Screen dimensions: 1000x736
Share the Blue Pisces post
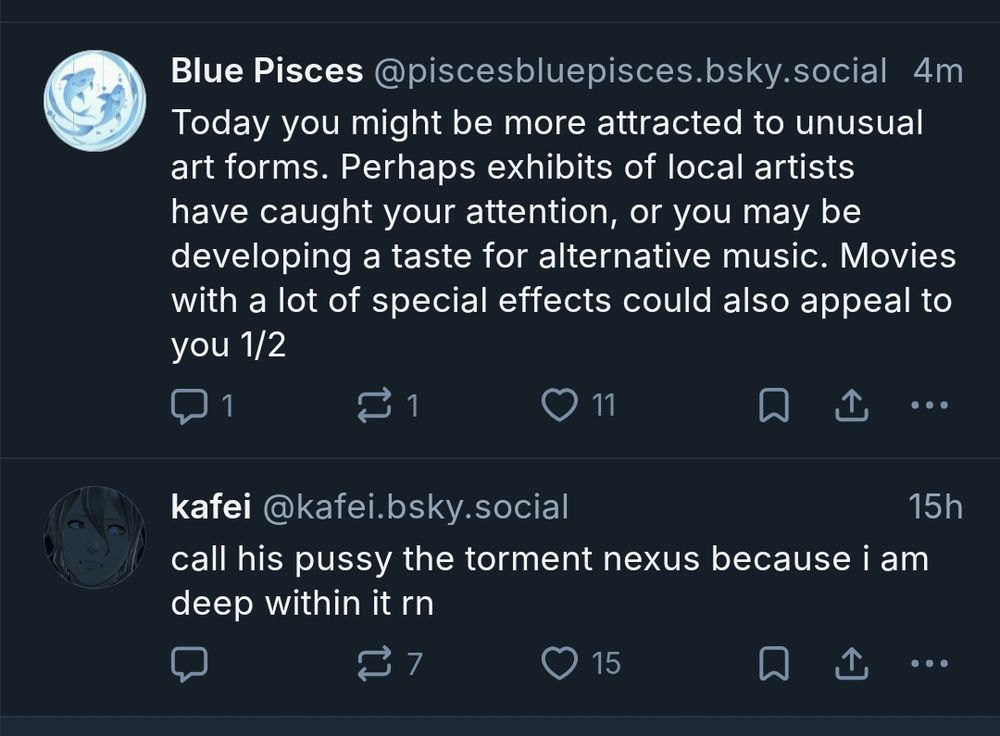(x=848, y=405)
